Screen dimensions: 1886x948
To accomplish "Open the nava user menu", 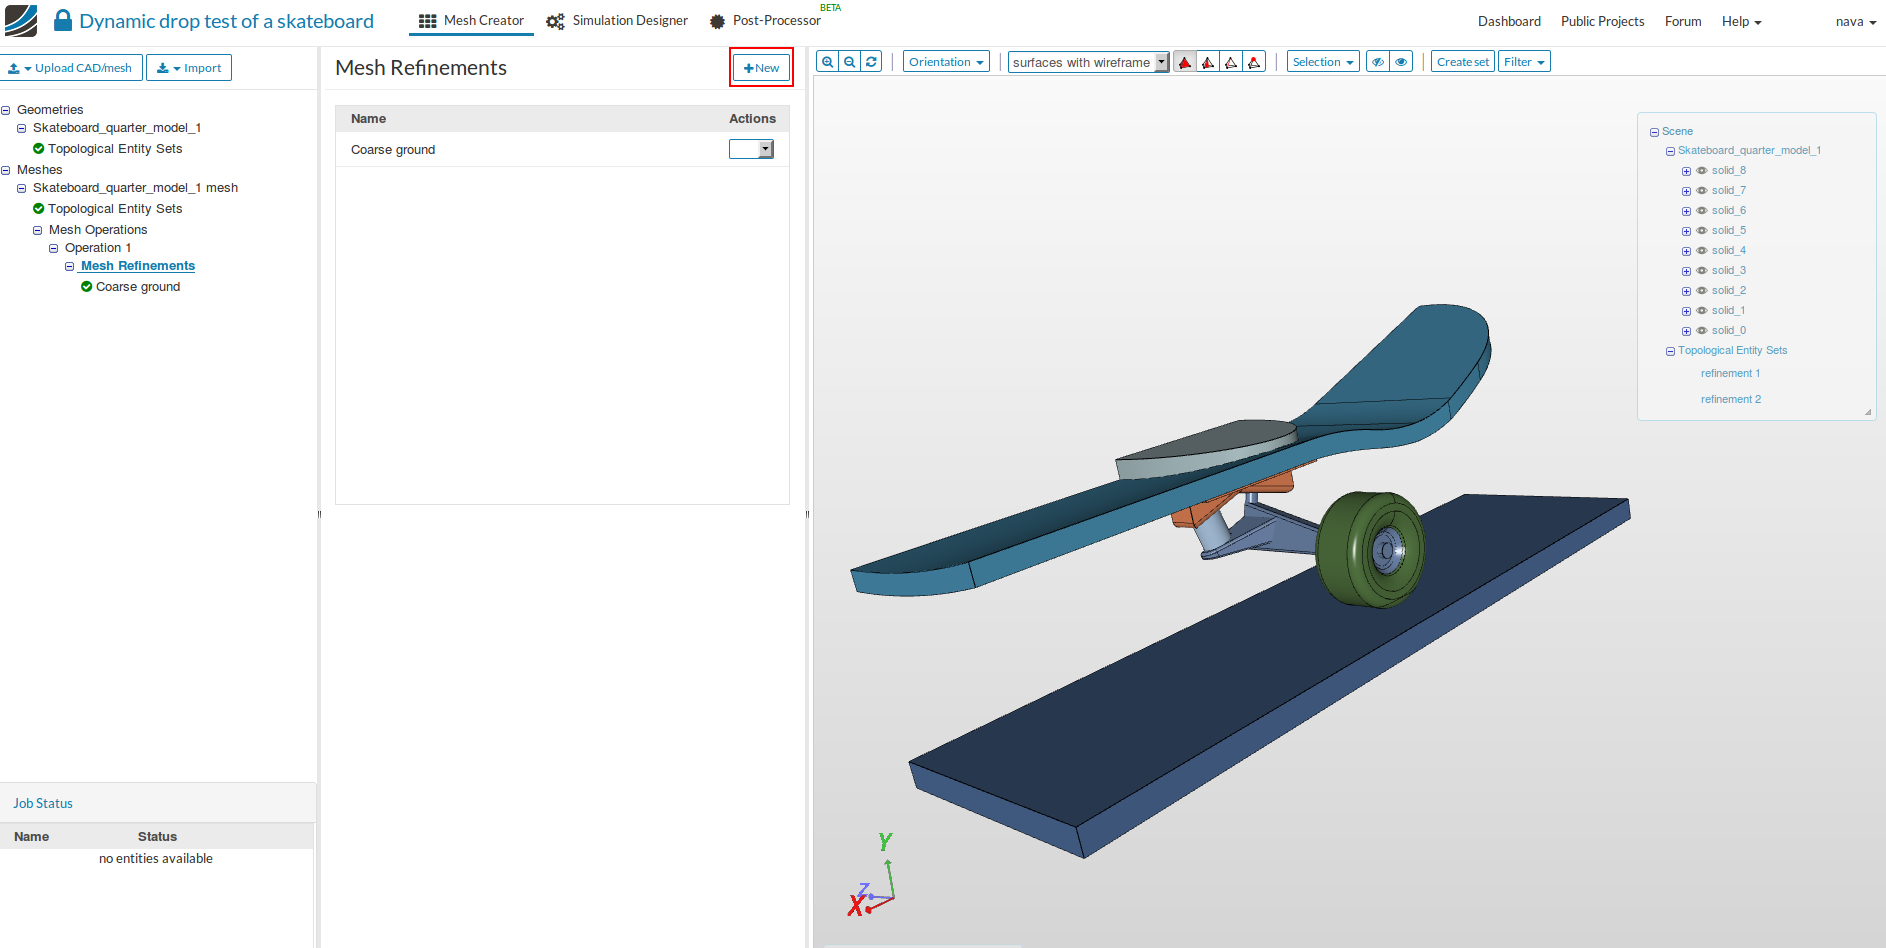I will point(1856,21).
